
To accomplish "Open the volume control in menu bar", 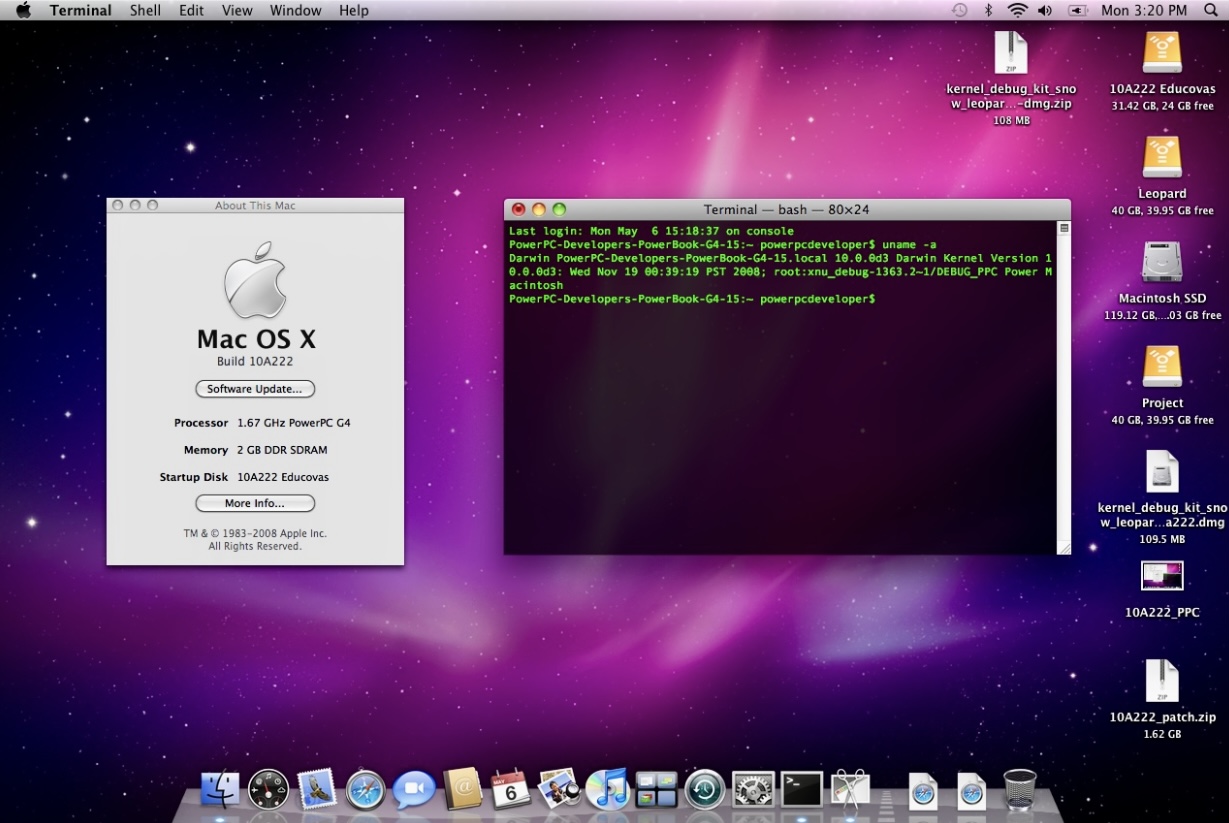I will click(x=1045, y=10).
